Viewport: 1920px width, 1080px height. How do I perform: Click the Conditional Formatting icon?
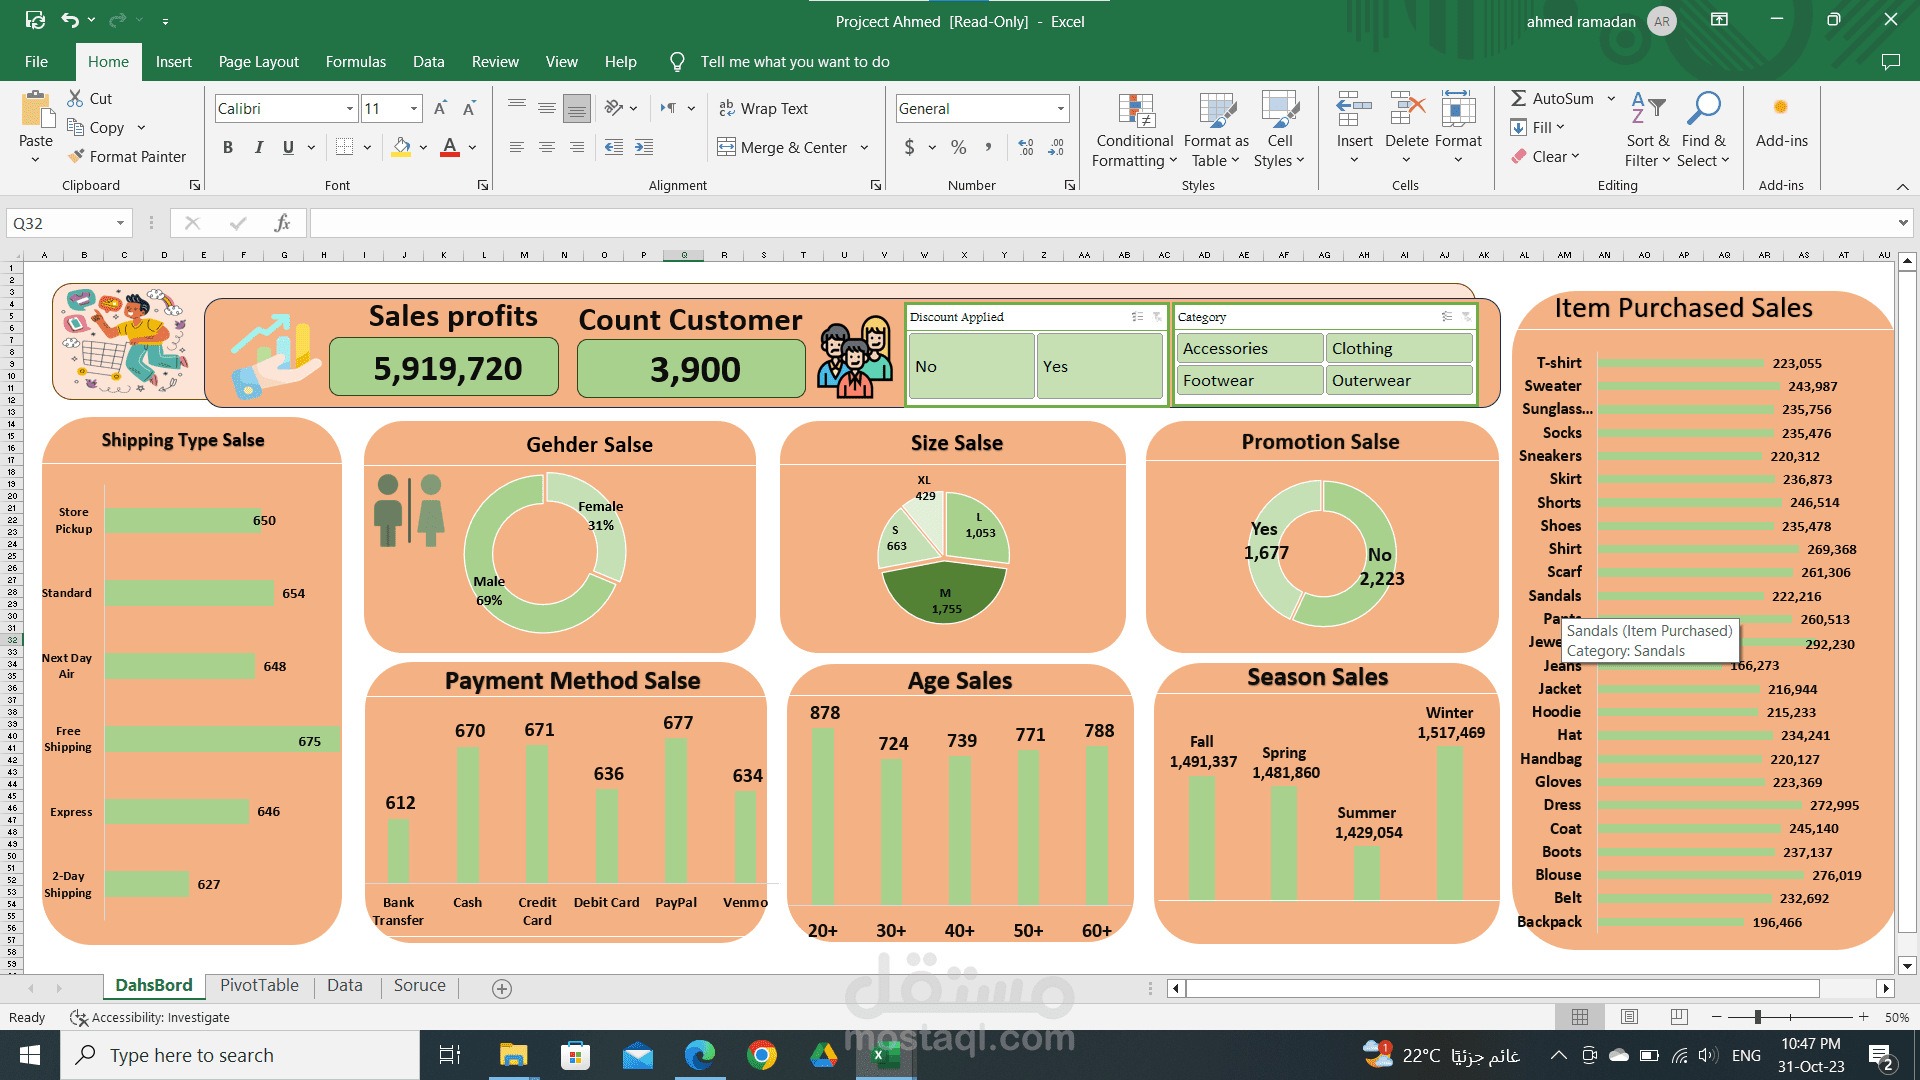point(1135,111)
